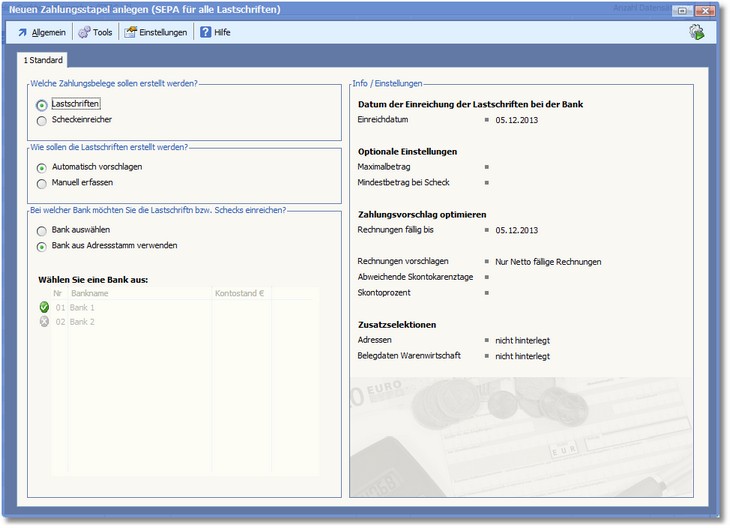Select Bank aus Adressstamm verwenden

(41, 246)
